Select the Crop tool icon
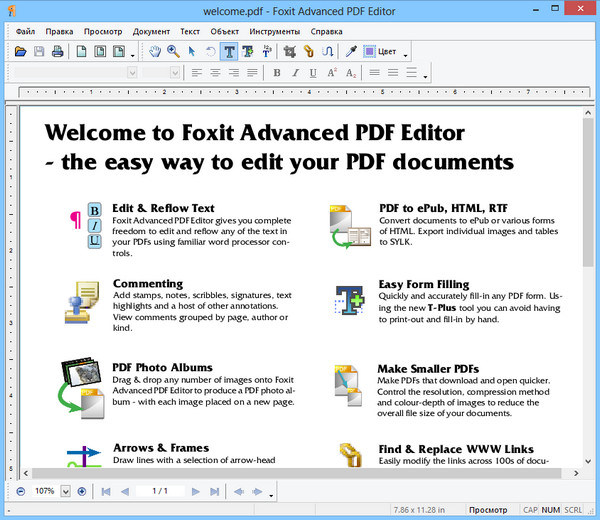This screenshot has height=520, width=600. coord(290,51)
